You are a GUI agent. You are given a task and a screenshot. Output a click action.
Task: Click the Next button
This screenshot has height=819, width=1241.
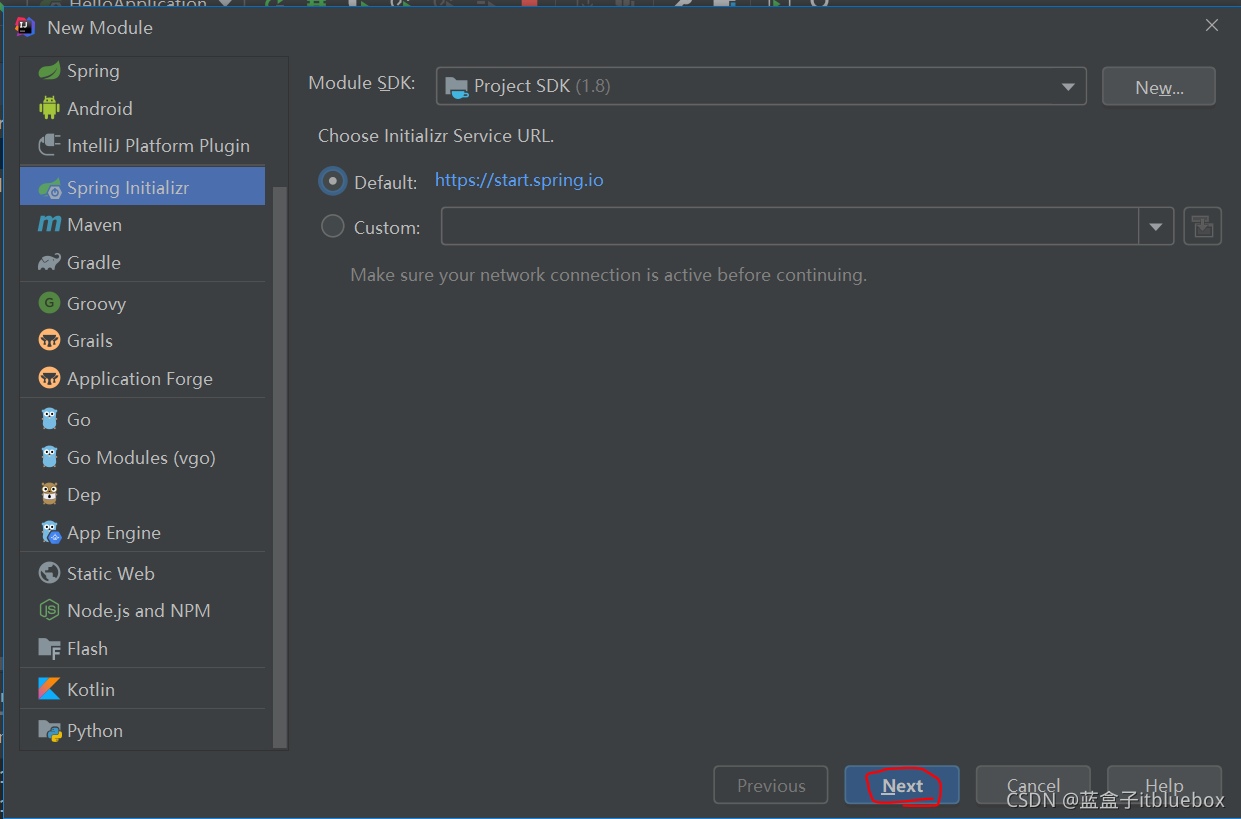click(902, 786)
